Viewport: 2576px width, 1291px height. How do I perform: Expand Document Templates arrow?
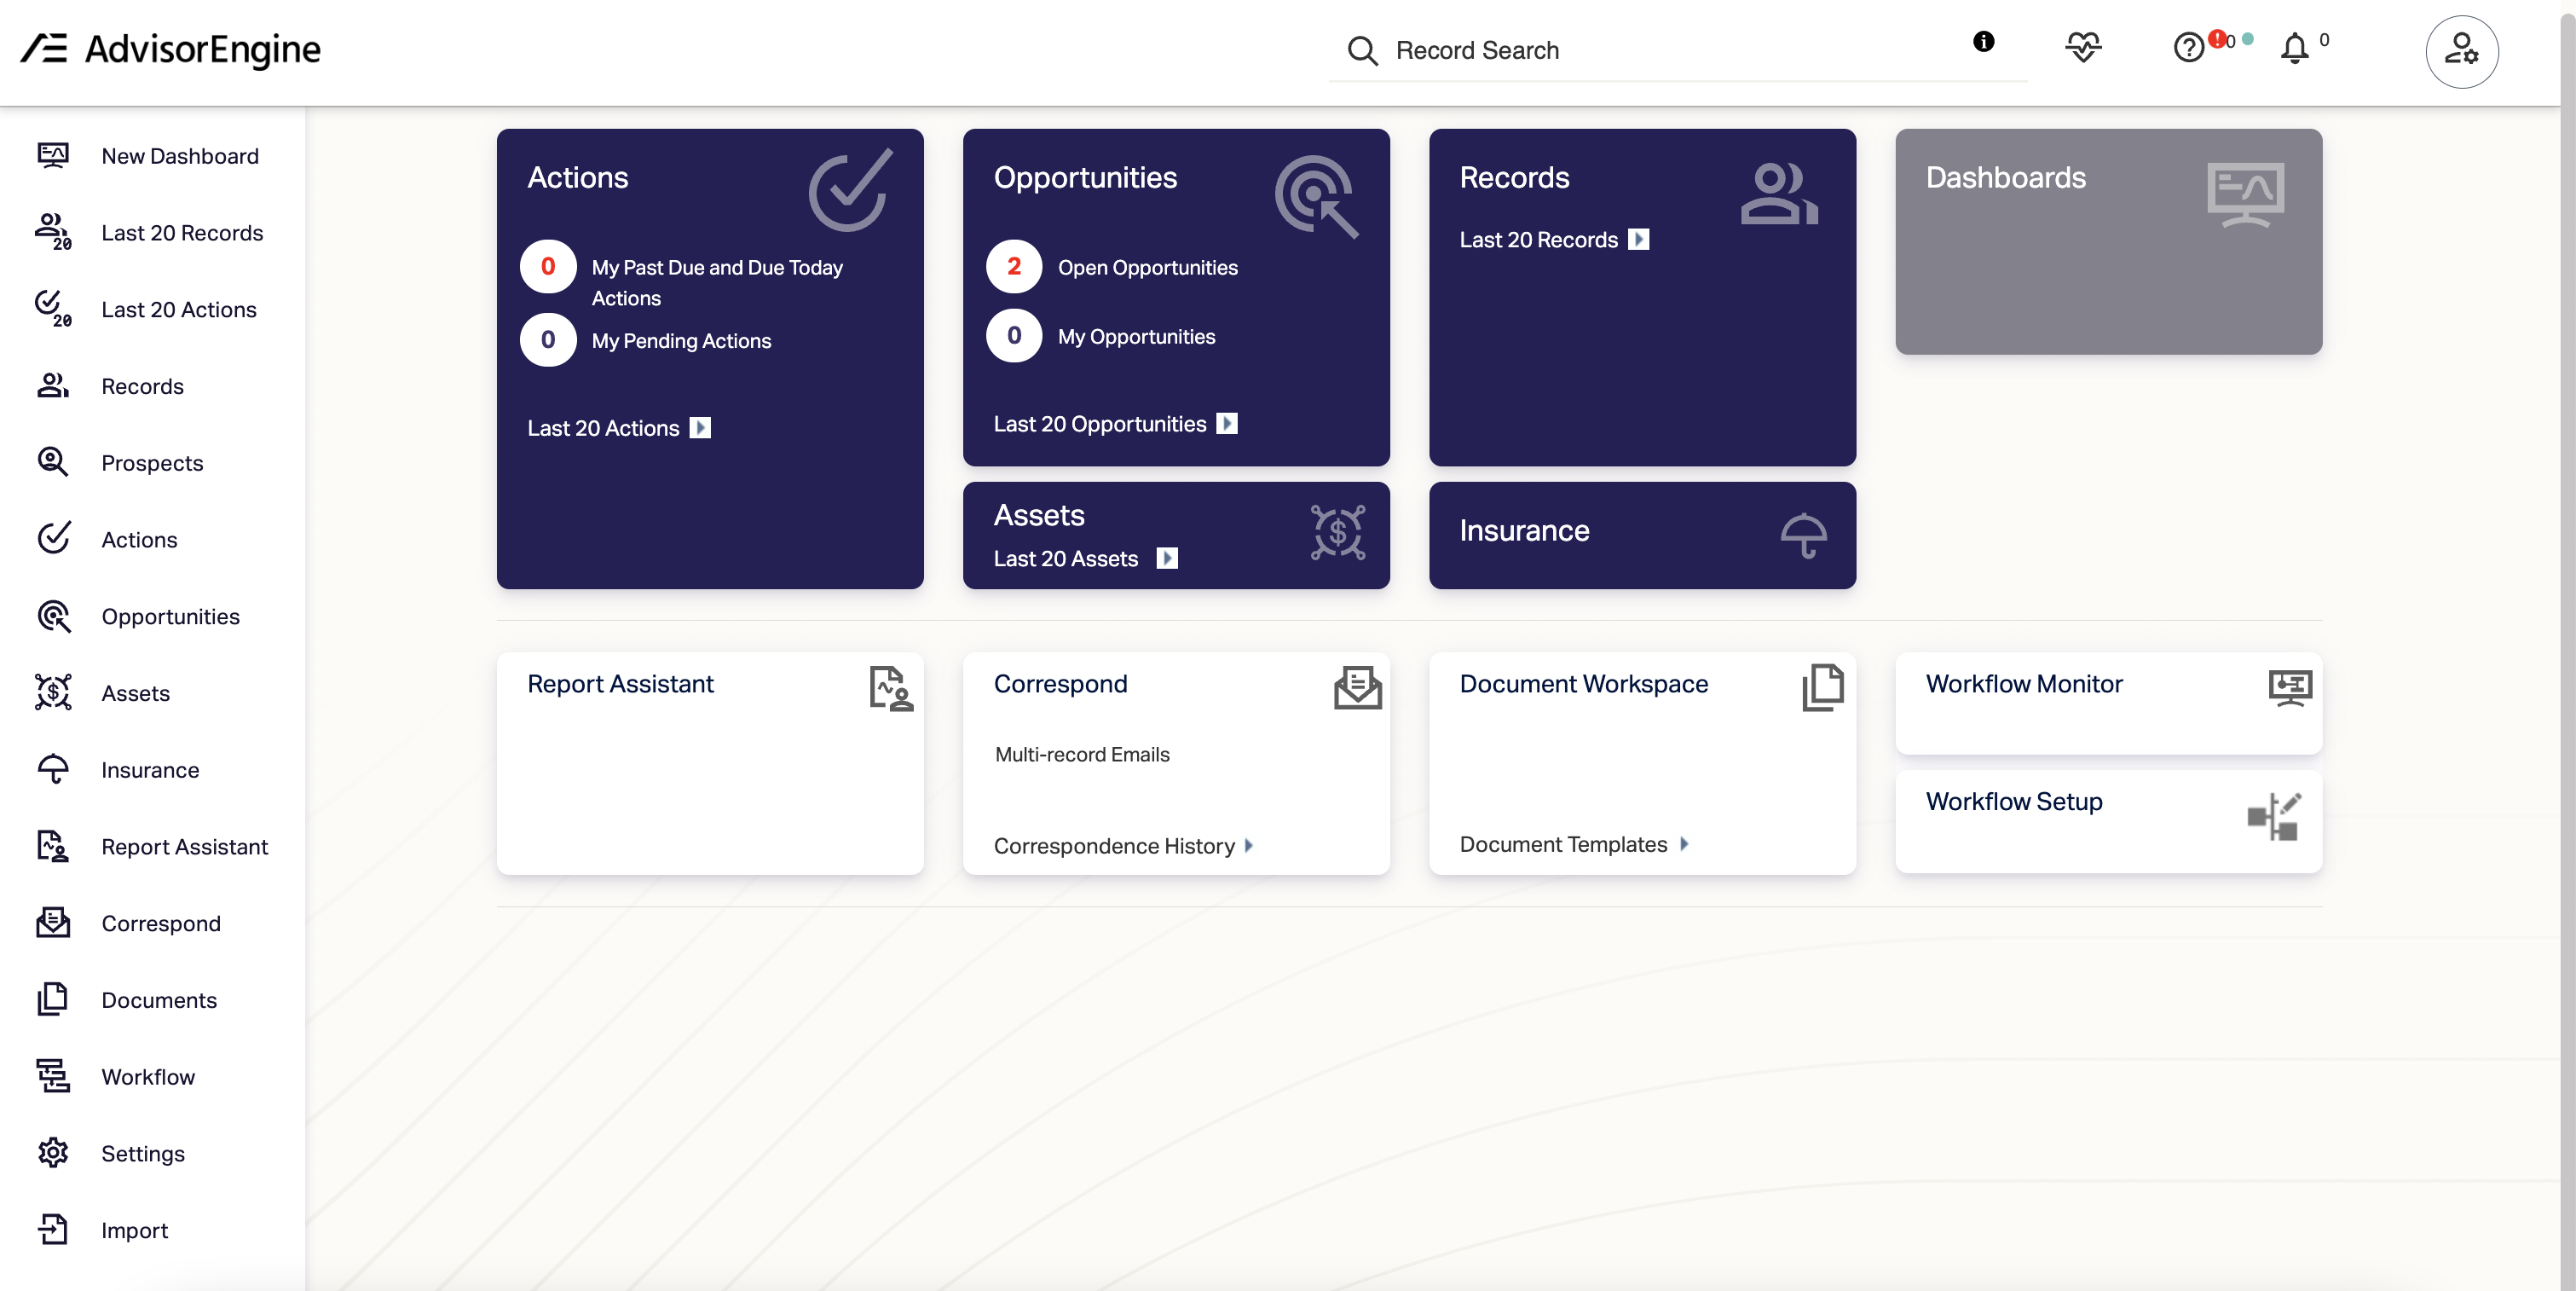pyautogui.click(x=1684, y=844)
